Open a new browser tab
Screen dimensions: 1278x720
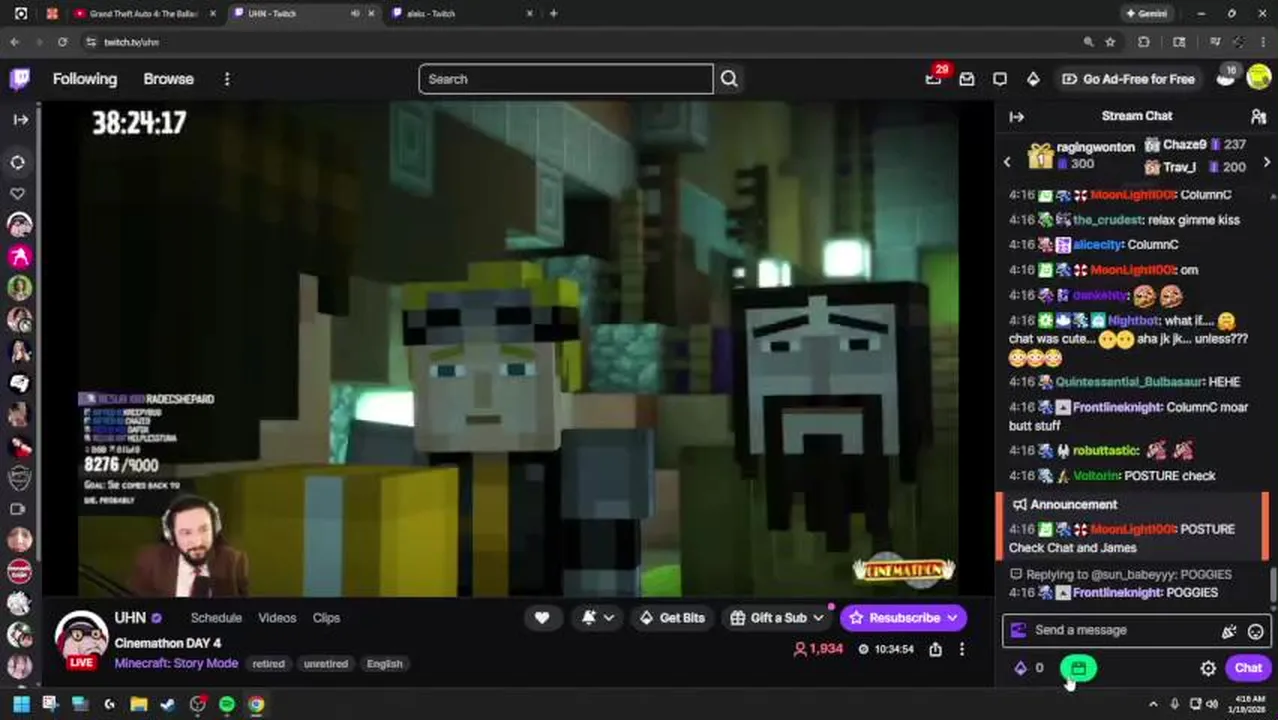coord(553,14)
